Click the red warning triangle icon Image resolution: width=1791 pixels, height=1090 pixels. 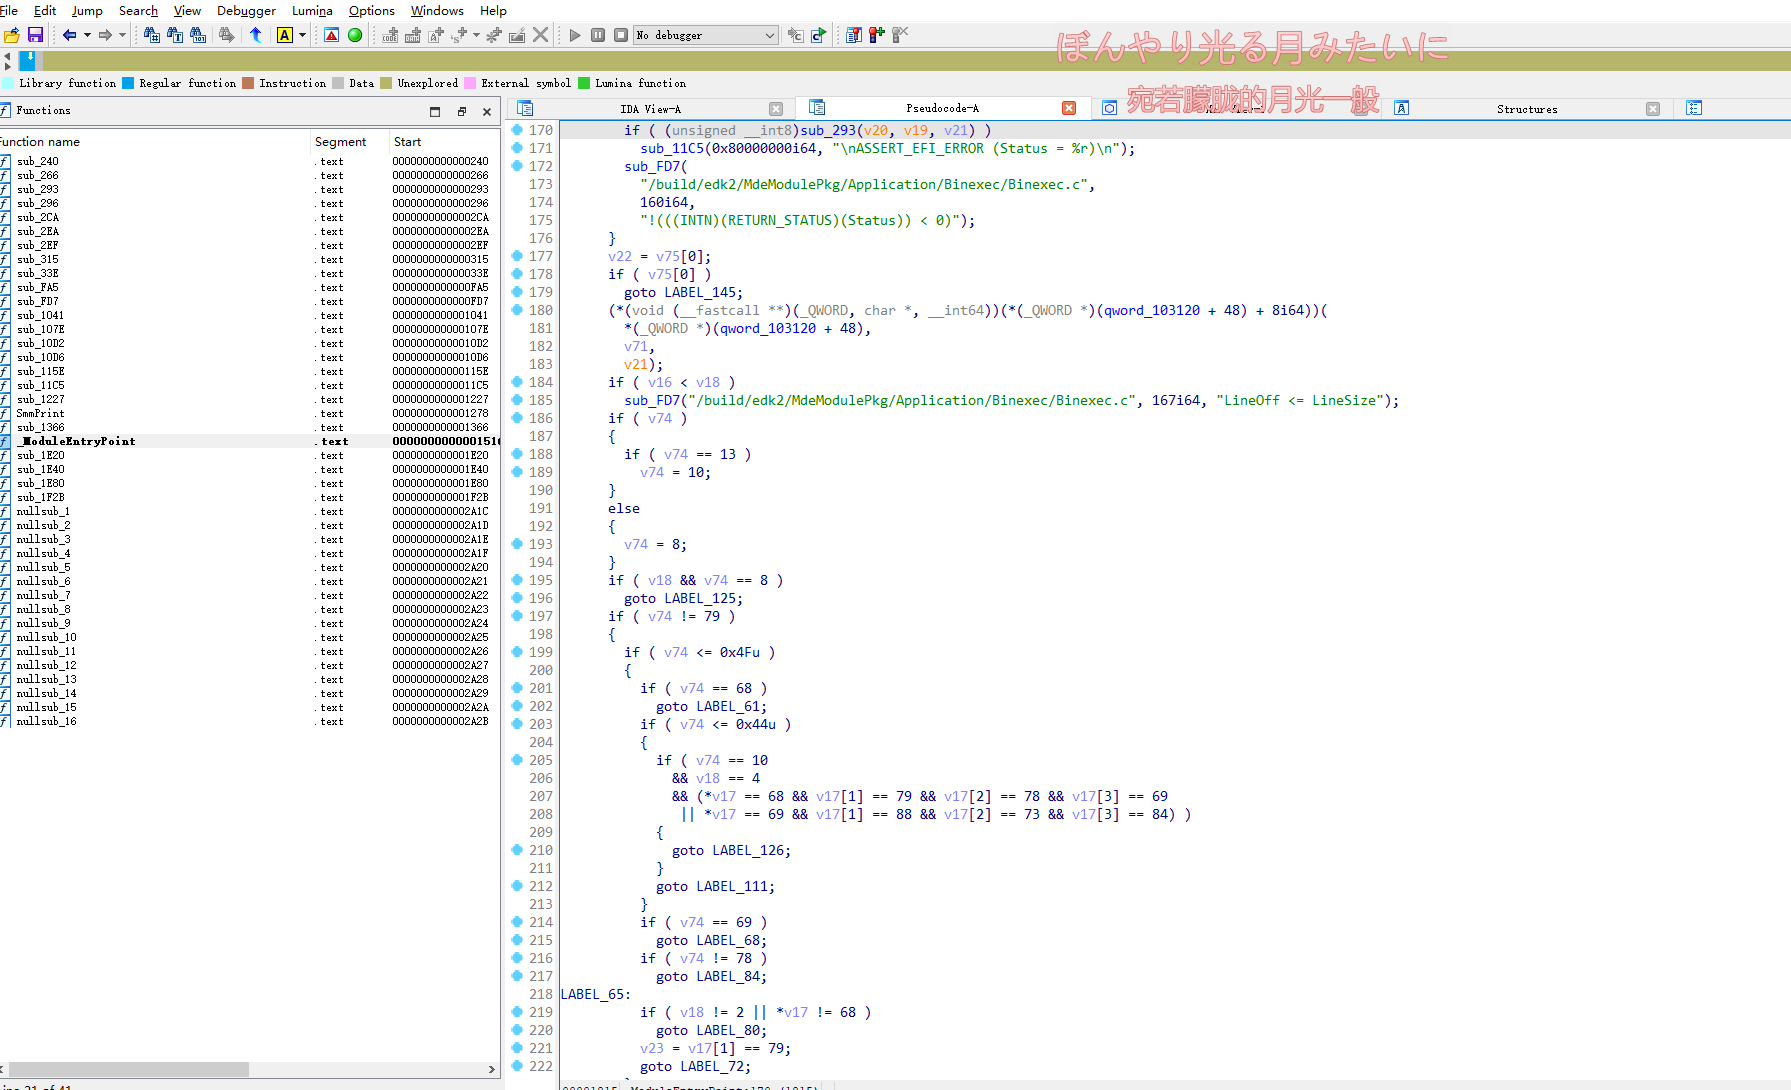[331, 35]
